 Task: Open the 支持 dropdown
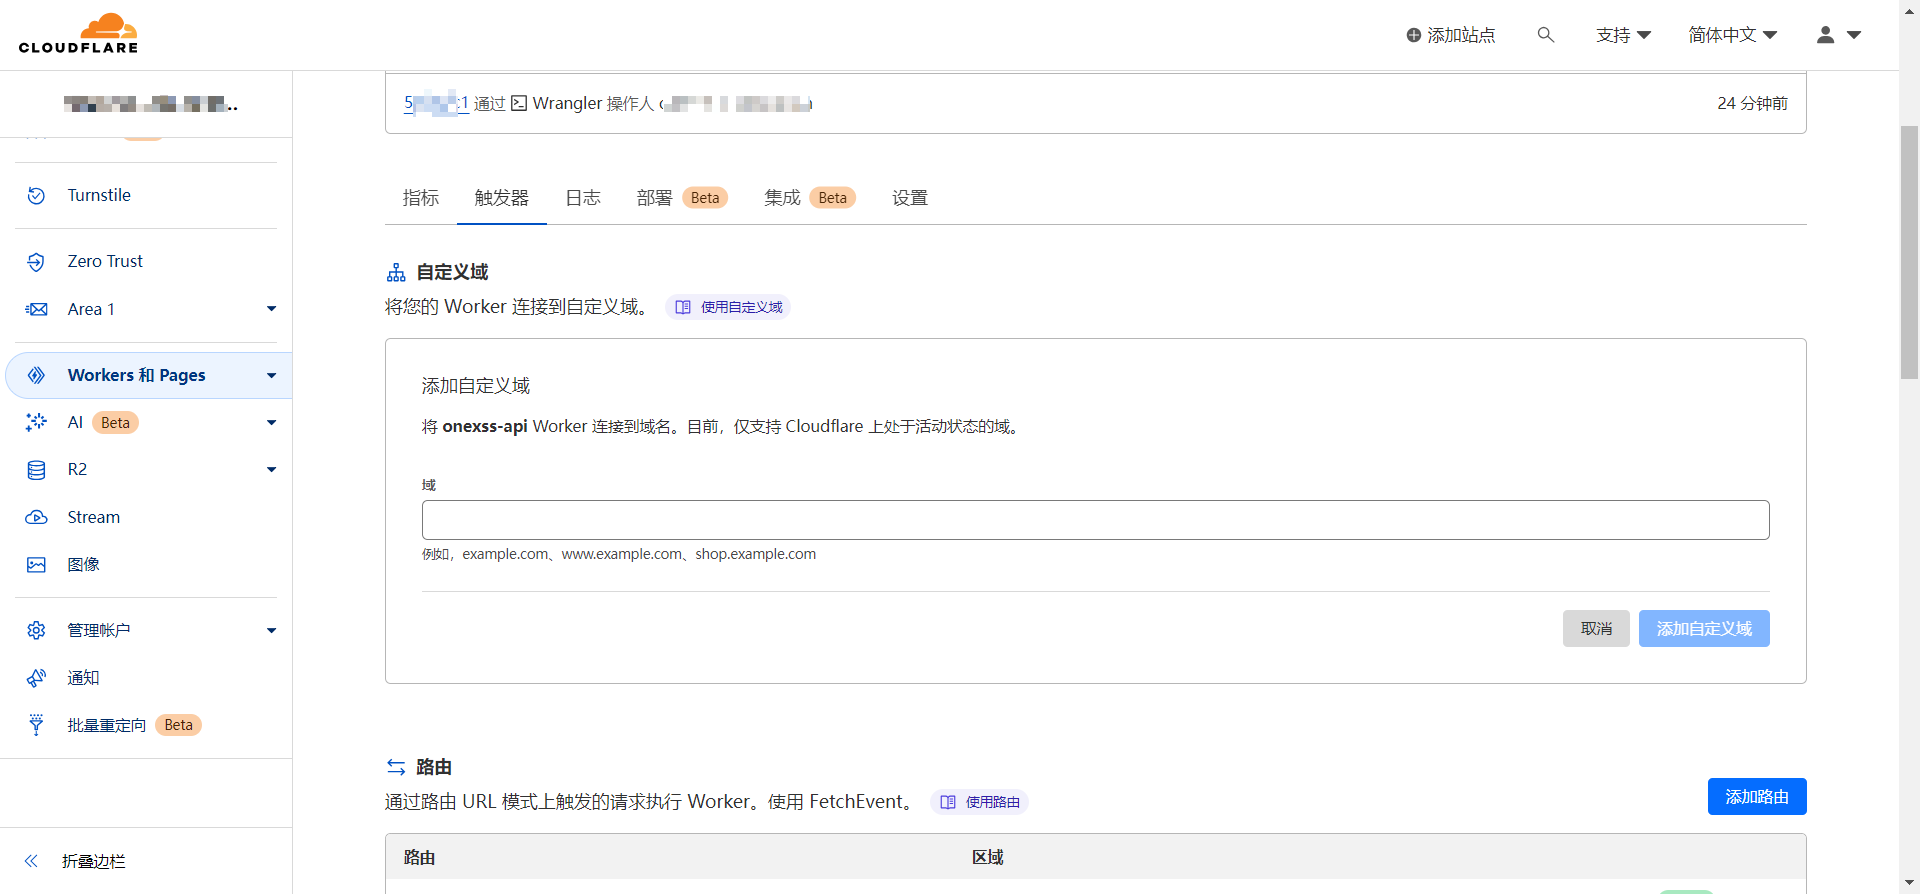coord(1623,35)
